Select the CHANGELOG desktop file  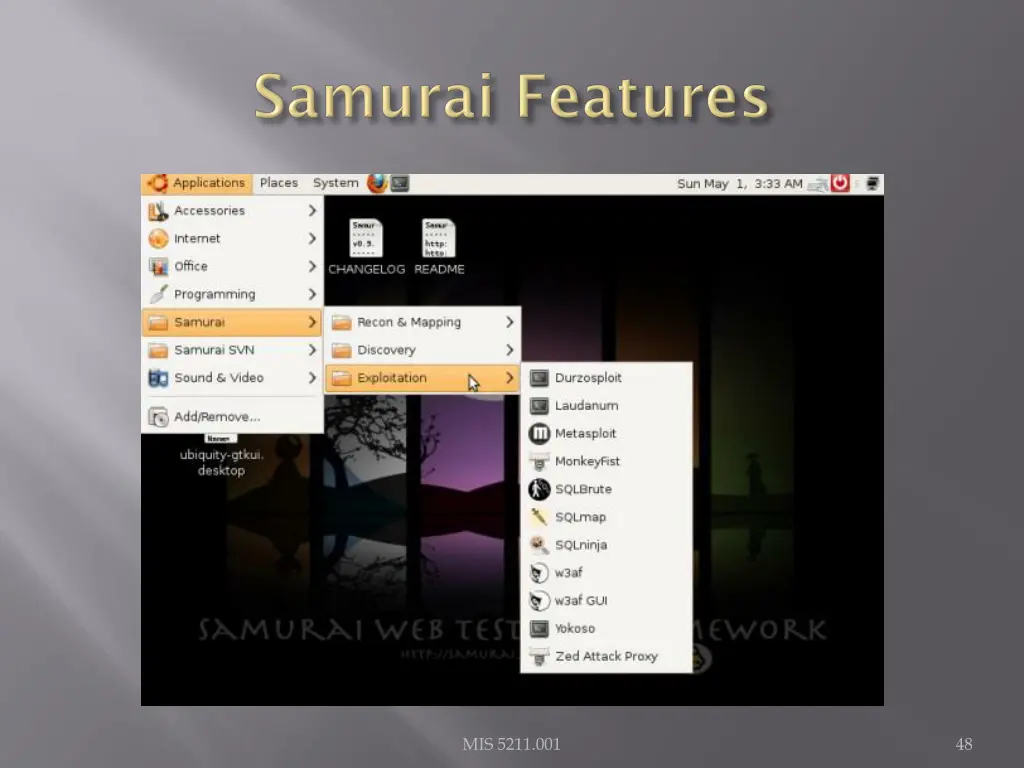pyautogui.click(x=366, y=247)
